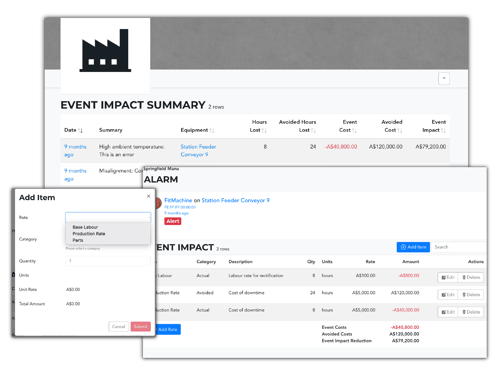
Task: Delete the Labour rate for rectification row
Action: (x=471, y=277)
